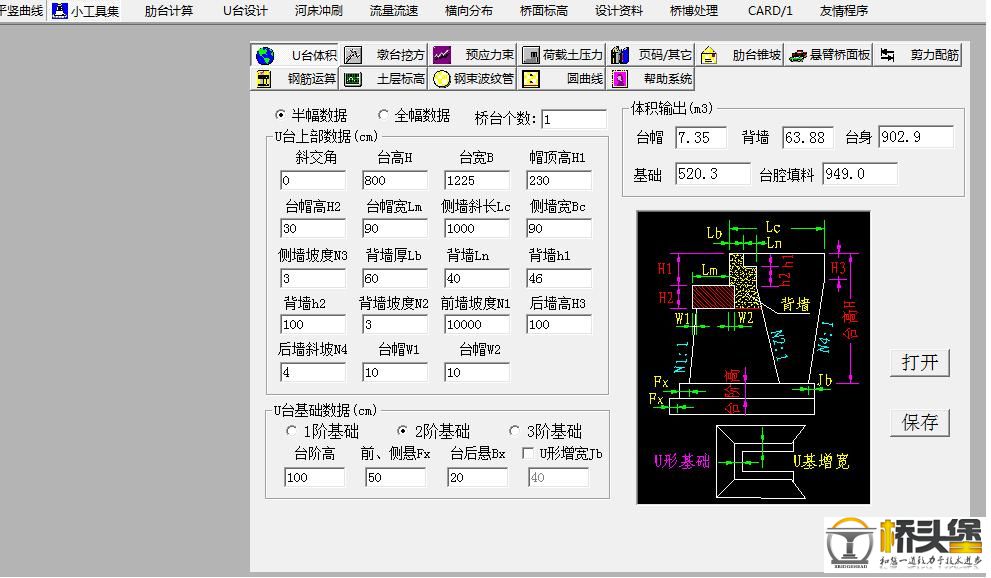This screenshot has width=991, height=578.
Task: Click the 小工具集 menu icon
Action: (59, 11)
